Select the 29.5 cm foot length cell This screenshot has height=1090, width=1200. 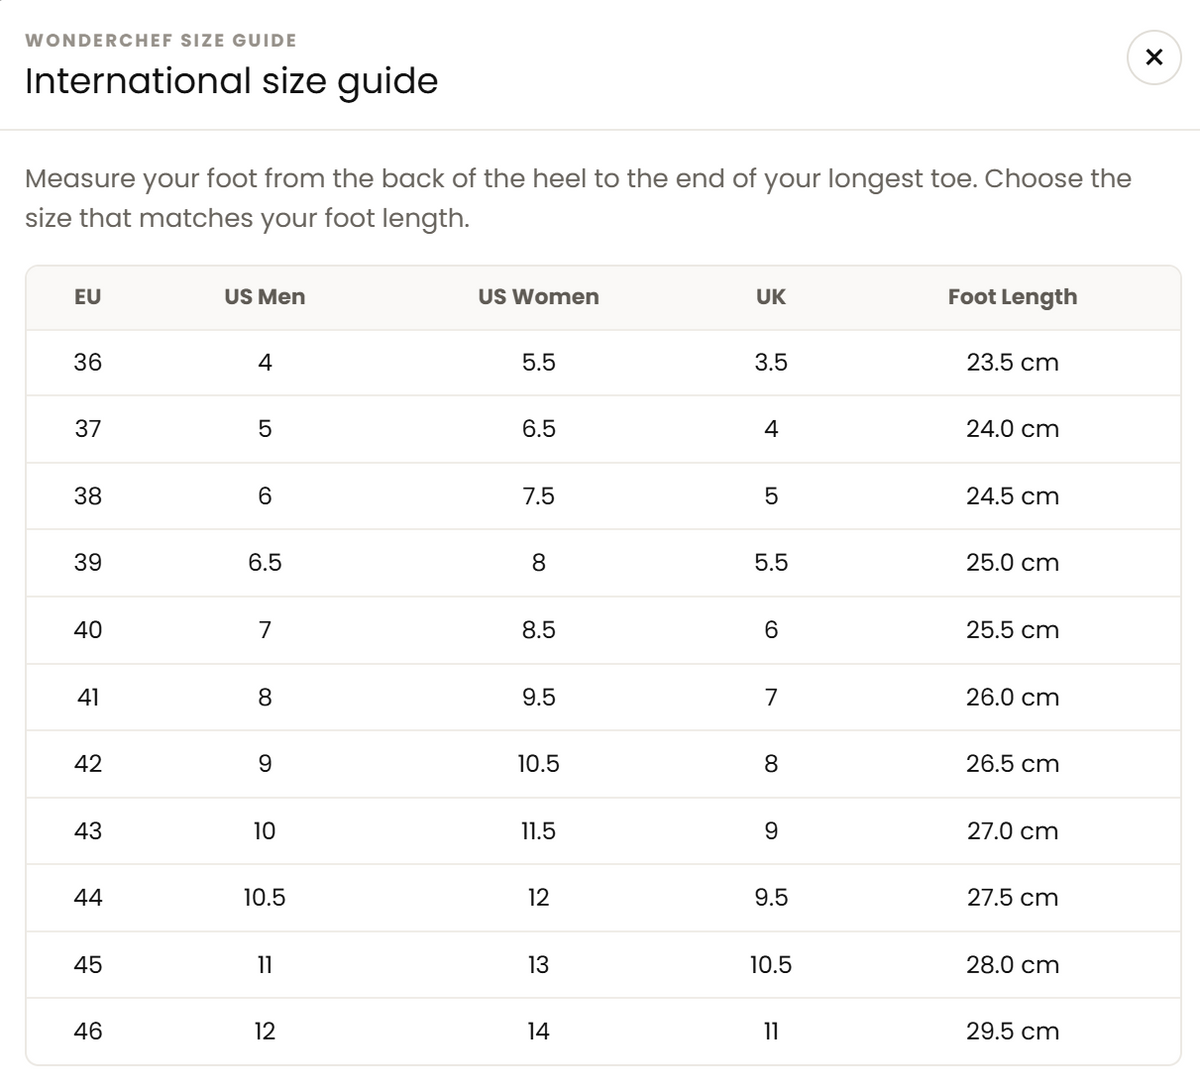tap(1012, 1032)
